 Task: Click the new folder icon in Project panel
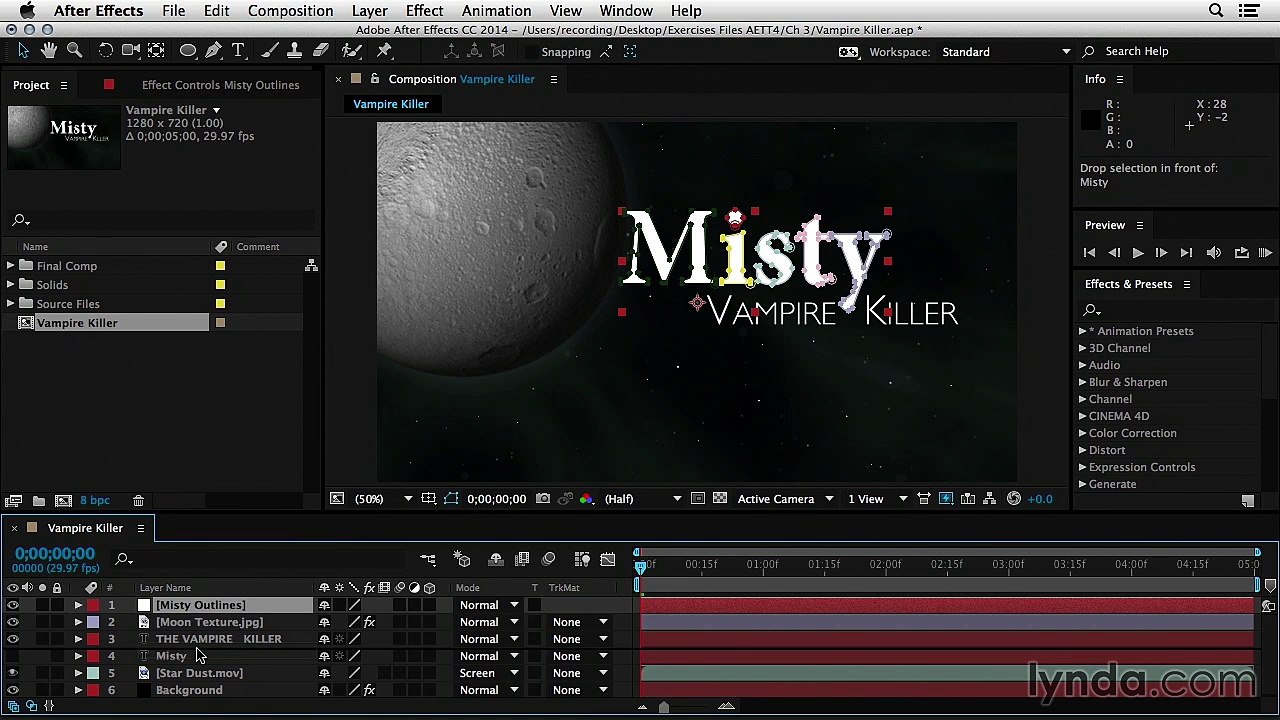[x=38, y=500]
